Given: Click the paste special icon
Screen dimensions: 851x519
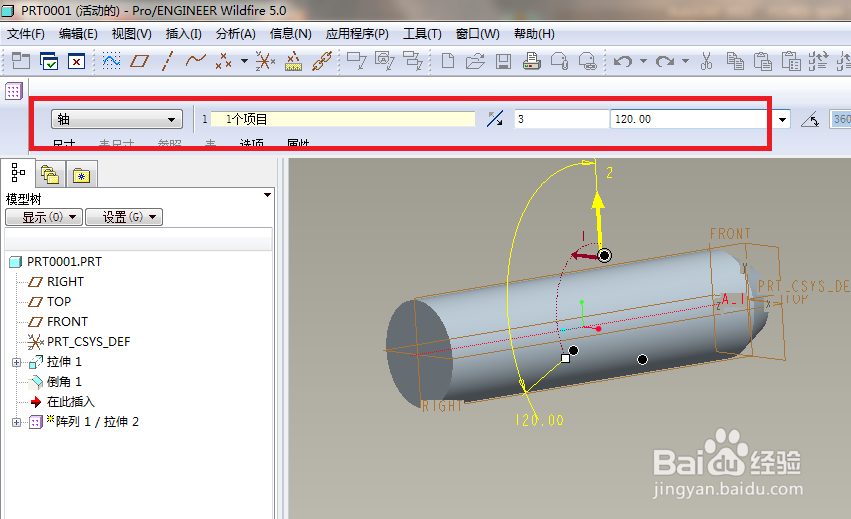Looking at the screenshot, I should coord(791,61).
